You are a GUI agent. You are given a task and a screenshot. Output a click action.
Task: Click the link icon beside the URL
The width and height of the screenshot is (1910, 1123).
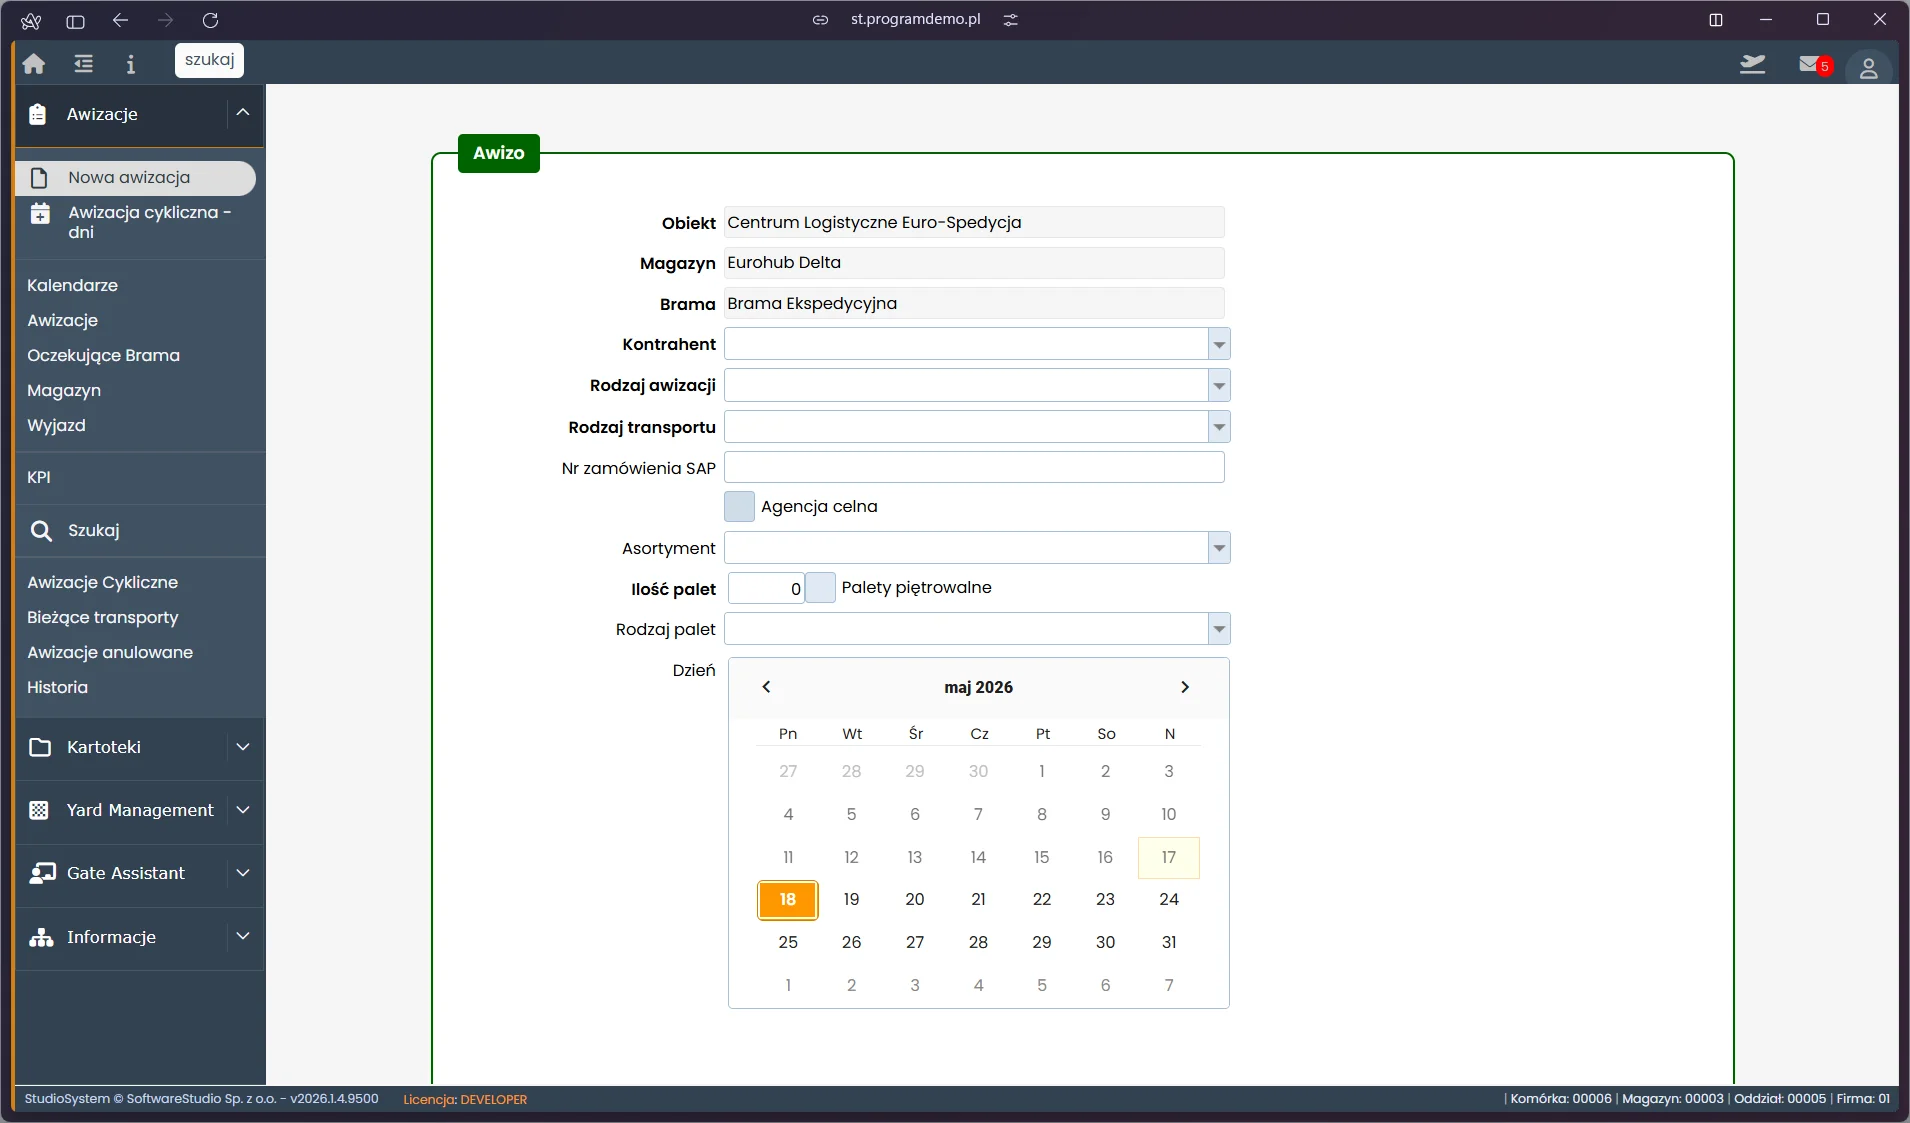(820, 20)
